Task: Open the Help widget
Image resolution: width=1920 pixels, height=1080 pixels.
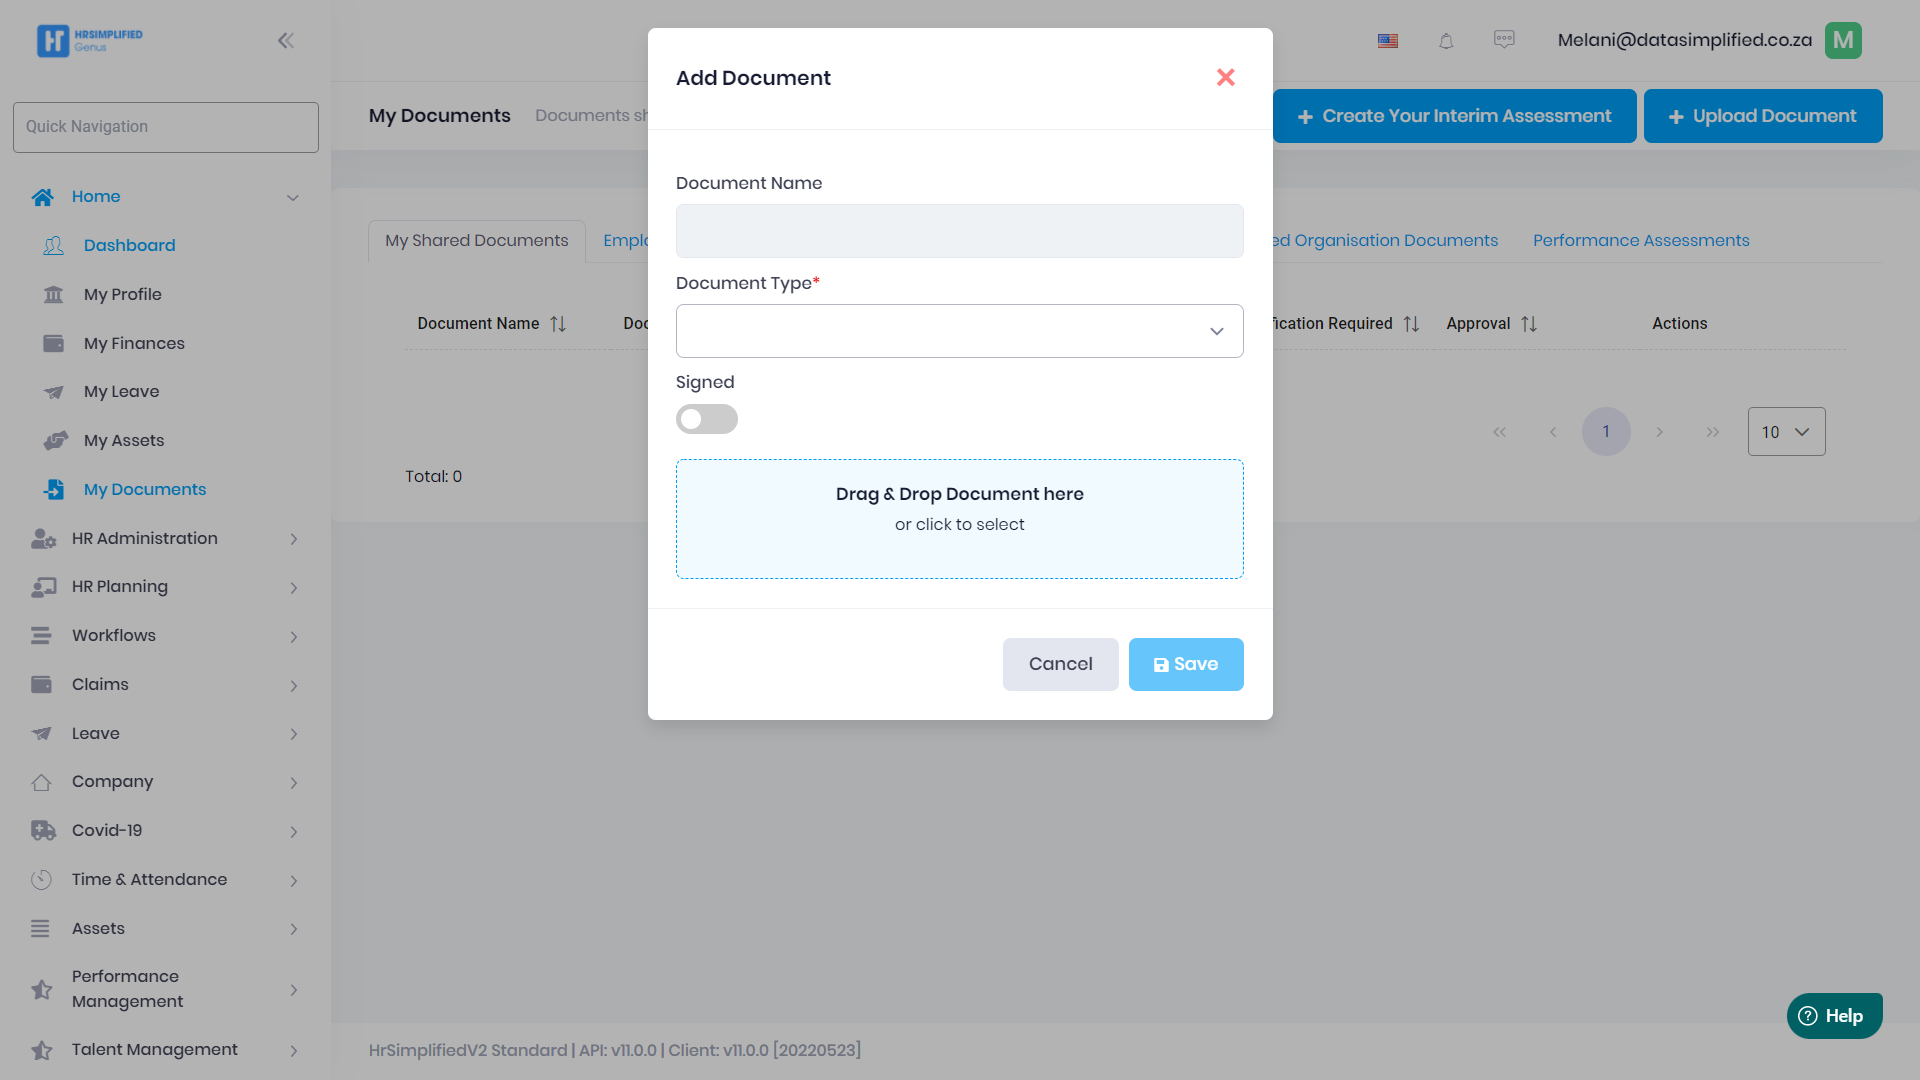Action: (x=1834, y=1016)
